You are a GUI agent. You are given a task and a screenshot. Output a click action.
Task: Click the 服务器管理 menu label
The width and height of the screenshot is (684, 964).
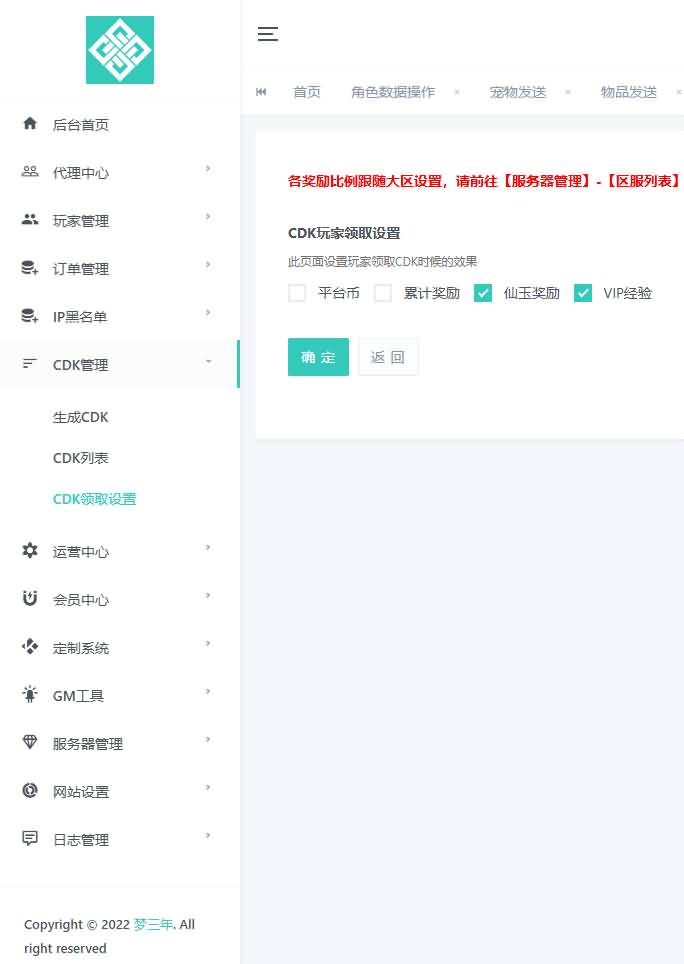[x=87, y=744]
